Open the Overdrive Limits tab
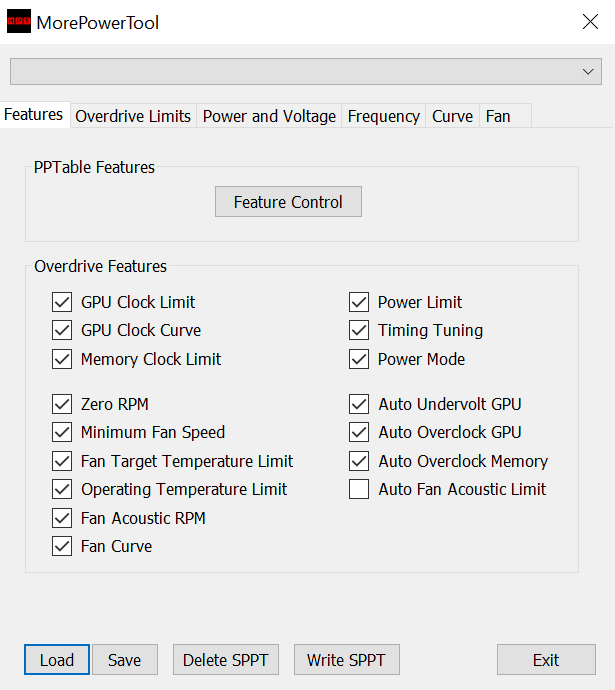Viewport: 615px width, 690px height. [x=133, y=117]
